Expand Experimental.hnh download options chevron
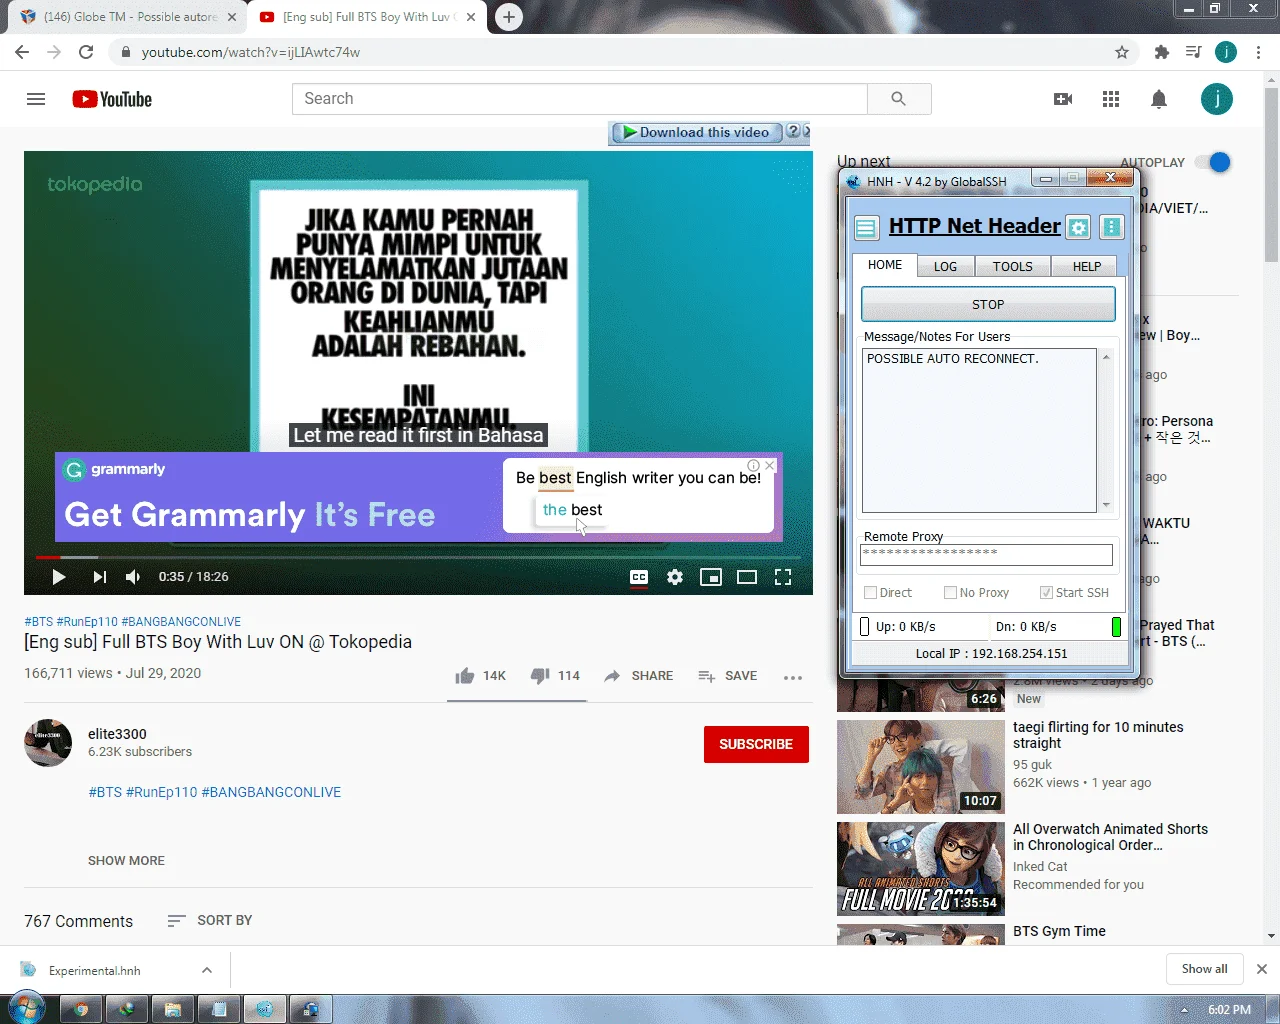 [x=206, y=970]
